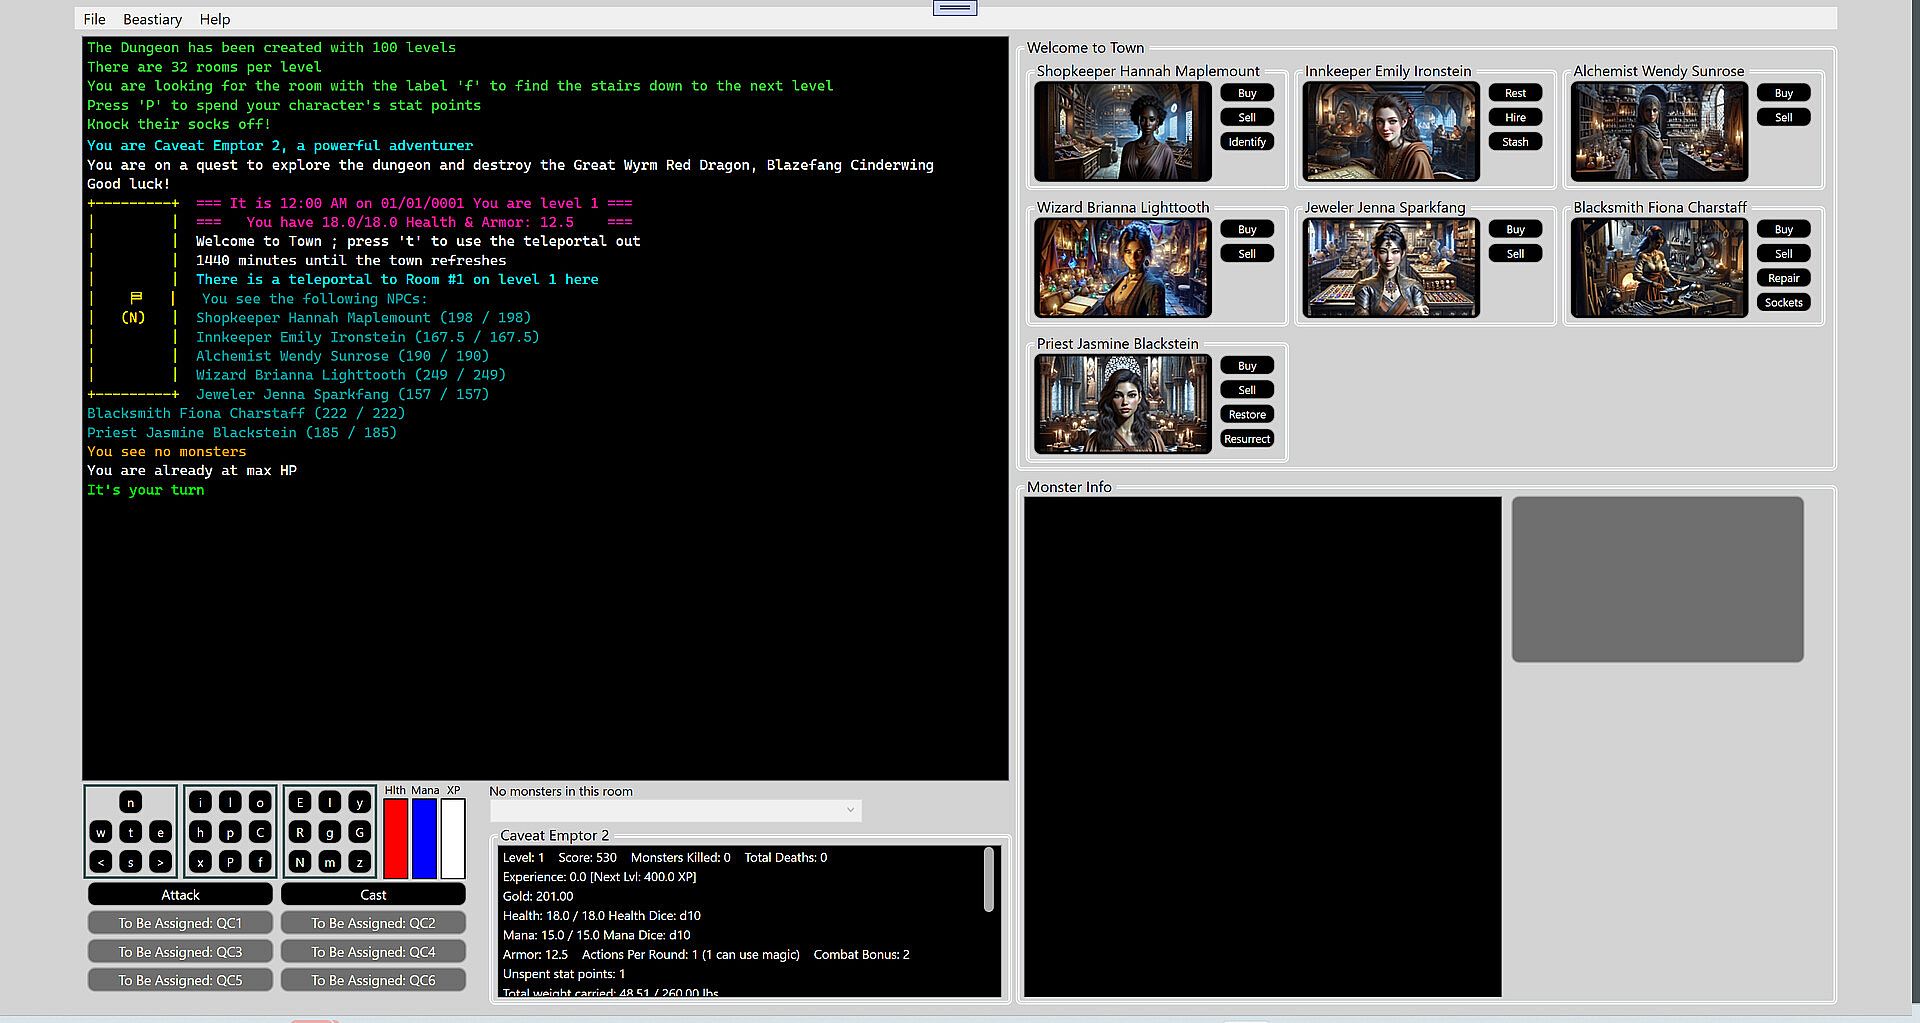
Task: Click the red Hlth health bar
Action: click(396, 838)
